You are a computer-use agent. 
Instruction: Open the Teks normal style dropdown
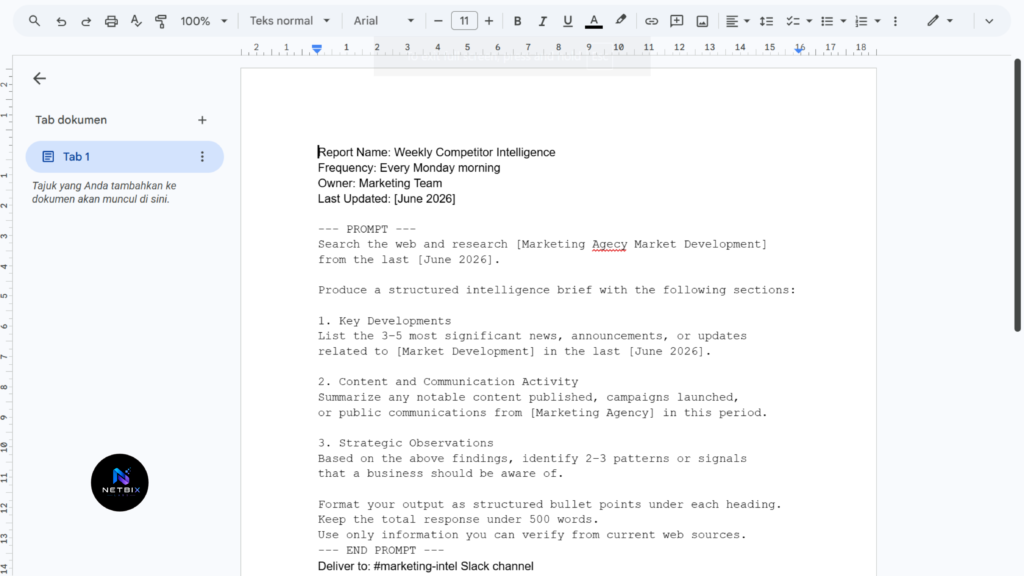[289, 21]
